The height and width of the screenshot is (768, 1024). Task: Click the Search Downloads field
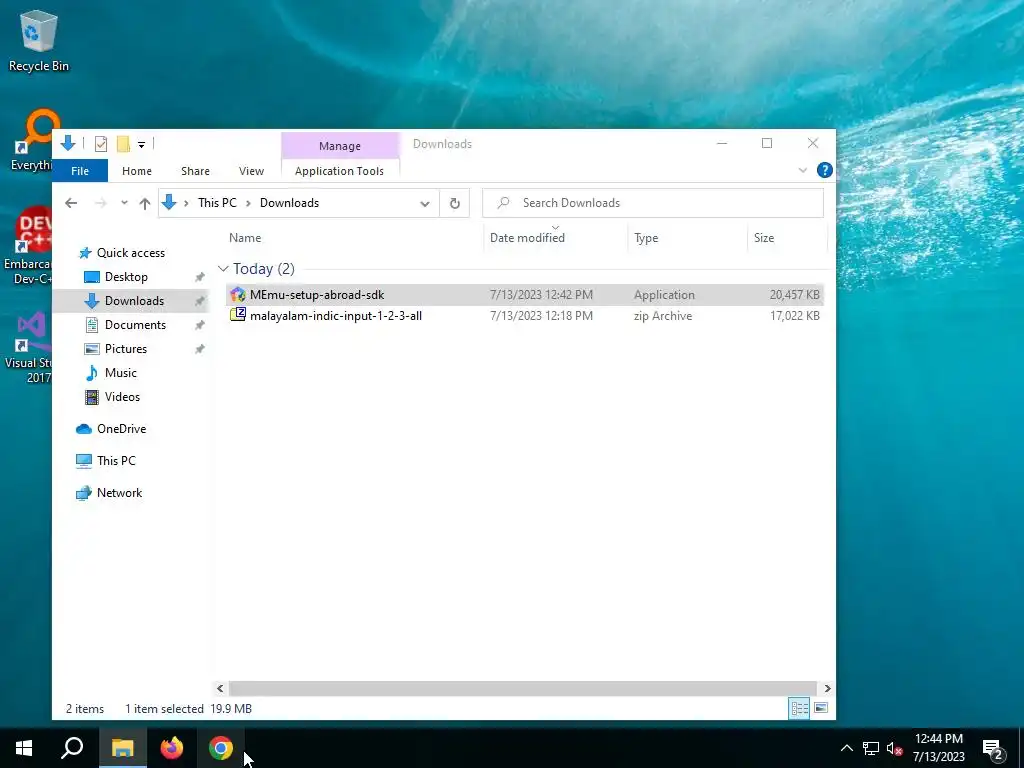click(x=652, y=203)
